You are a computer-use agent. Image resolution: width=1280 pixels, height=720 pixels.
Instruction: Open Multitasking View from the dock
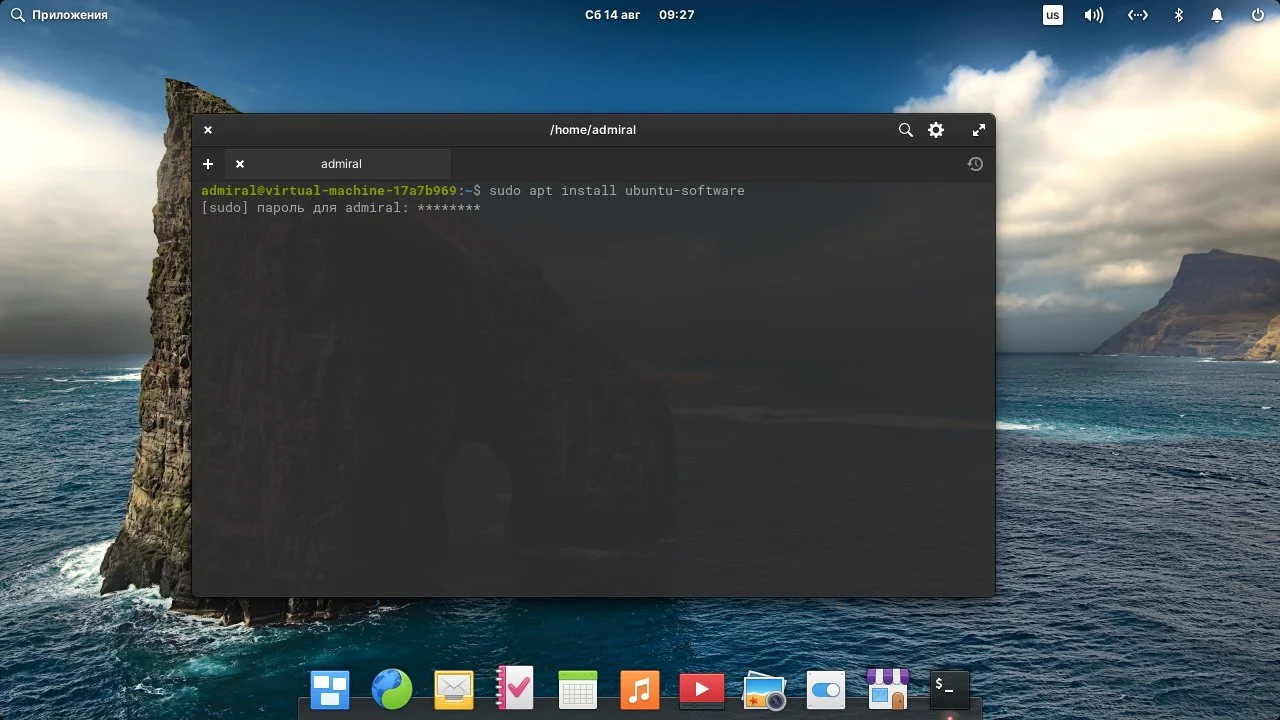pos(330,689)
